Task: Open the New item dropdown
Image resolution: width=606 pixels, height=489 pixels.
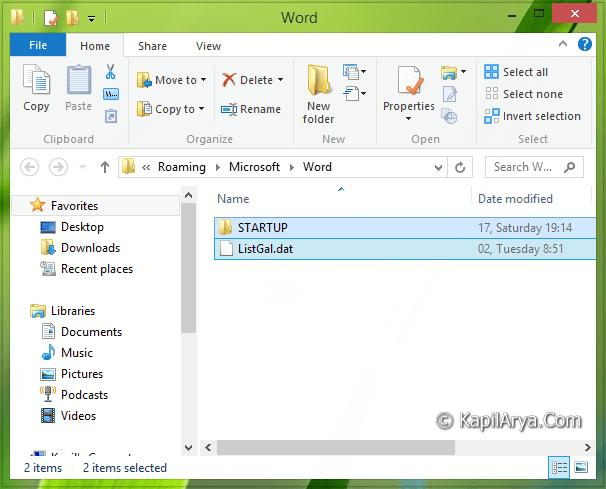Action: (354, 72)
